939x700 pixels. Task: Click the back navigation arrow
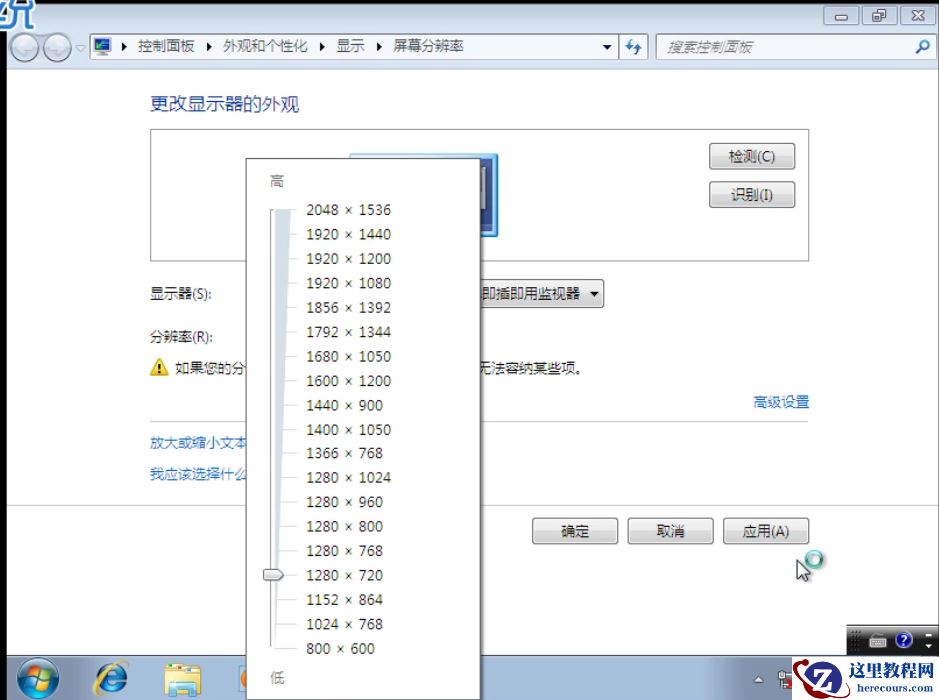coord(27,46)
